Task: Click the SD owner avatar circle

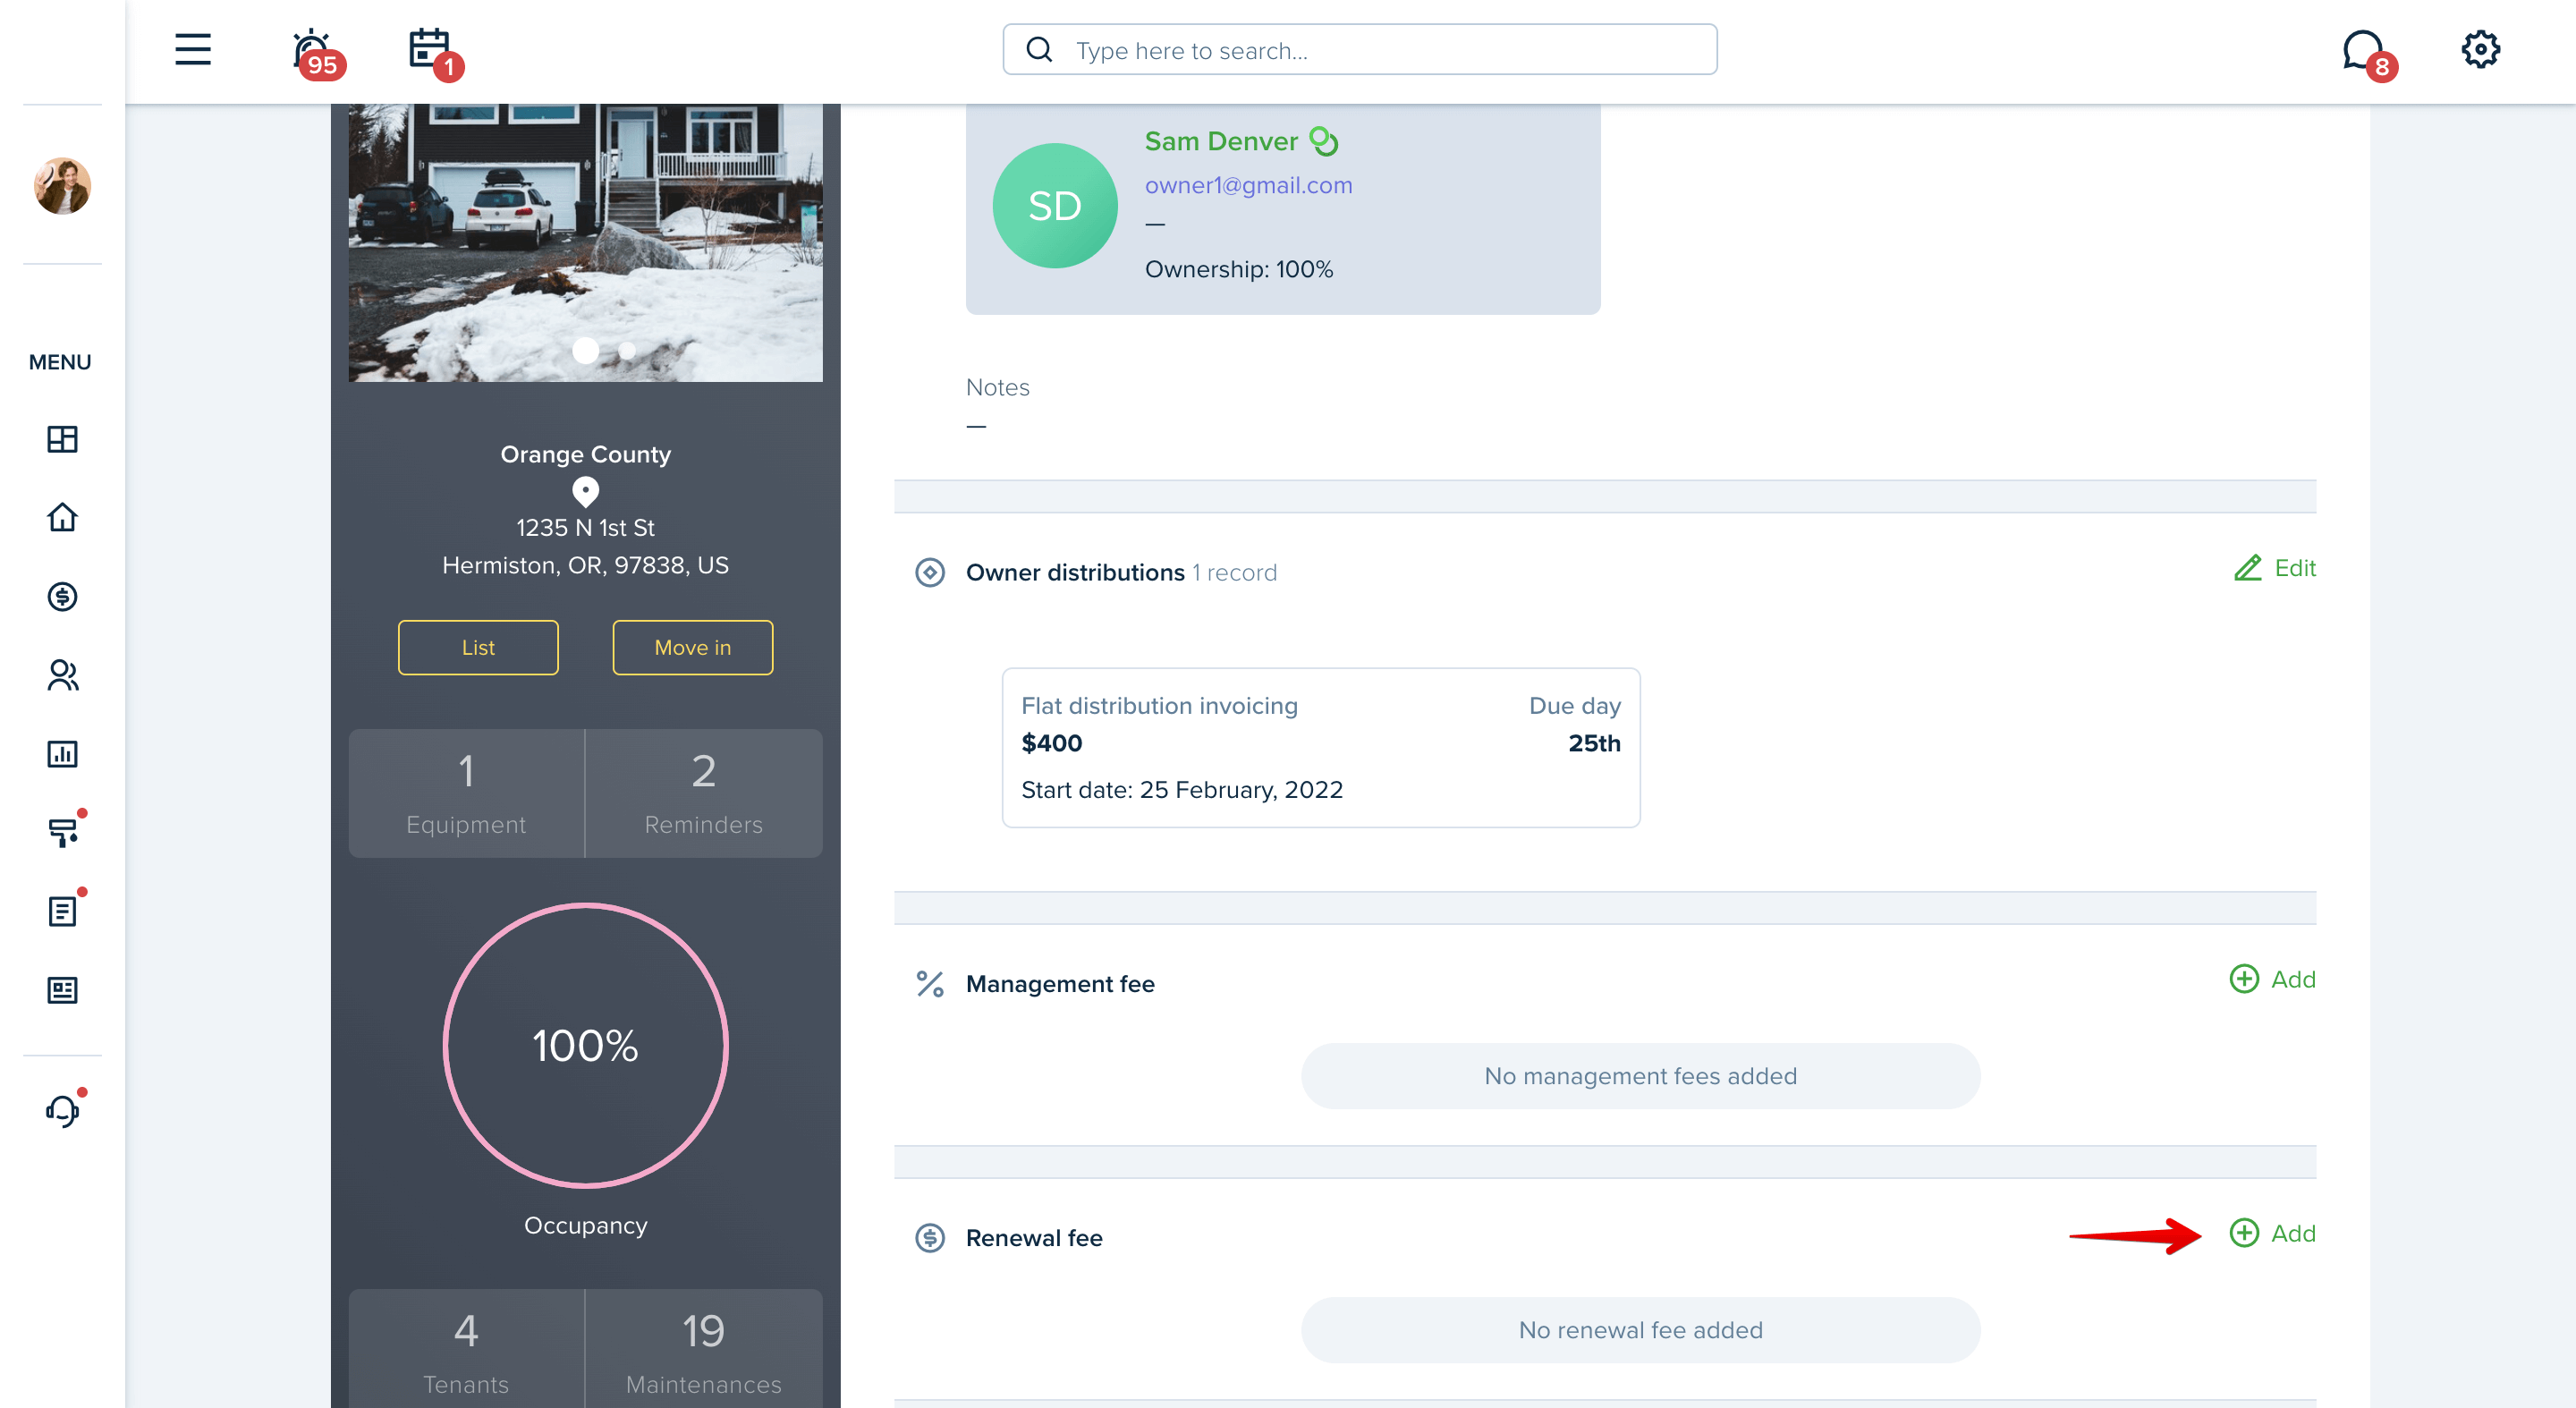Action: point(1054,206)
